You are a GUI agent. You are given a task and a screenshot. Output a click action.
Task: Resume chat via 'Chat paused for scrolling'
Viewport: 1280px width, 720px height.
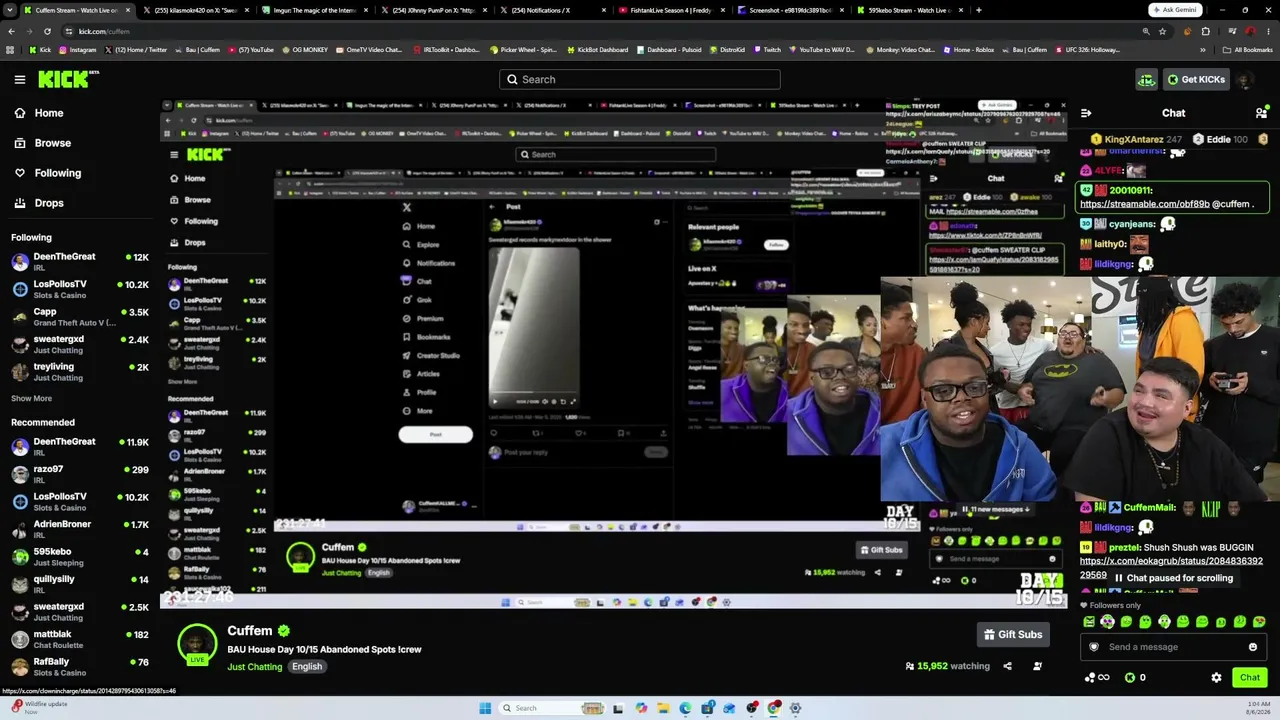(1173, 578)
